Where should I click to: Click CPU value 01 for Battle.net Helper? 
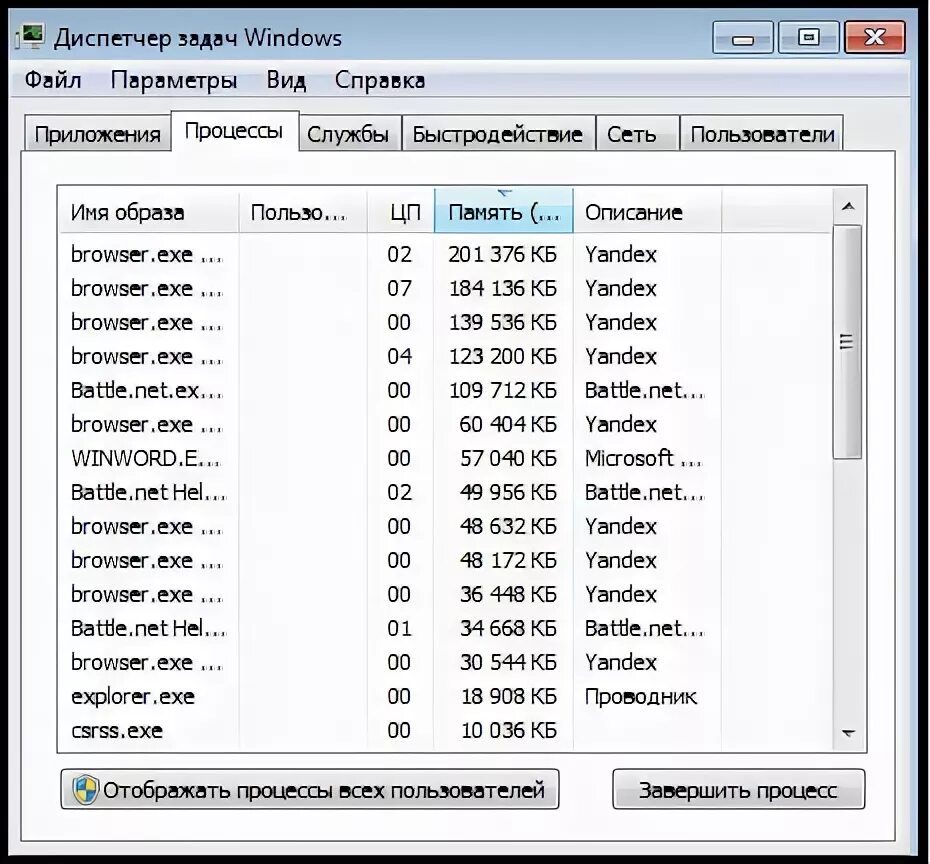tap(399, 628)
